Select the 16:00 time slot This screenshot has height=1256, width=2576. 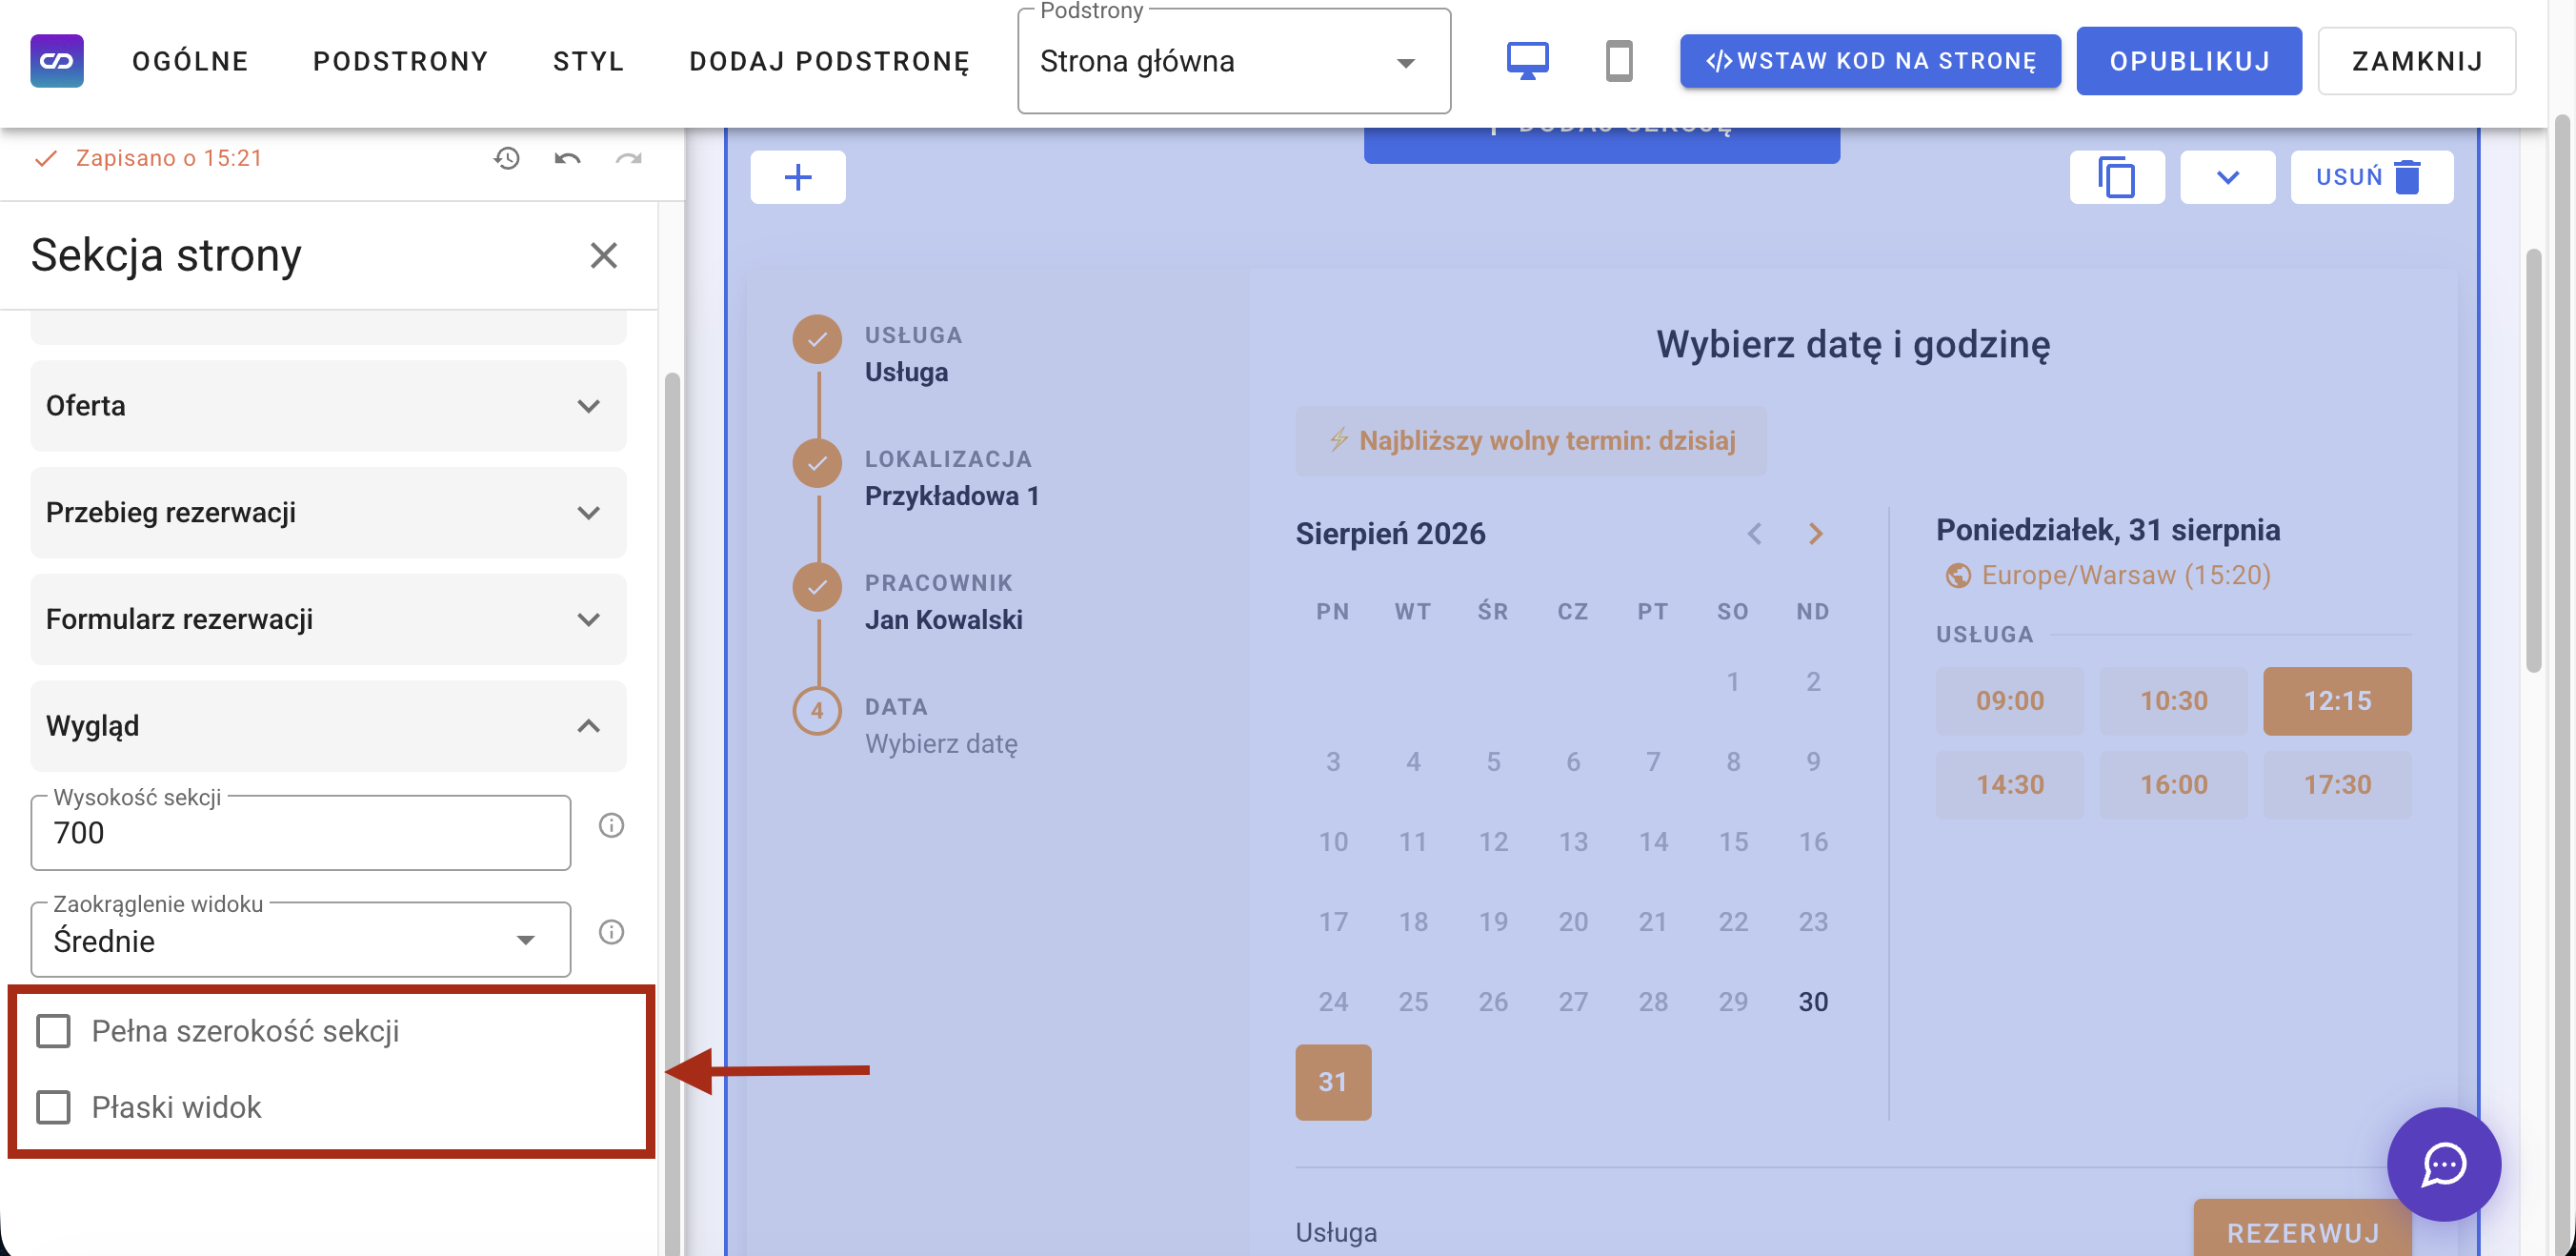[x=2174, y=785]
